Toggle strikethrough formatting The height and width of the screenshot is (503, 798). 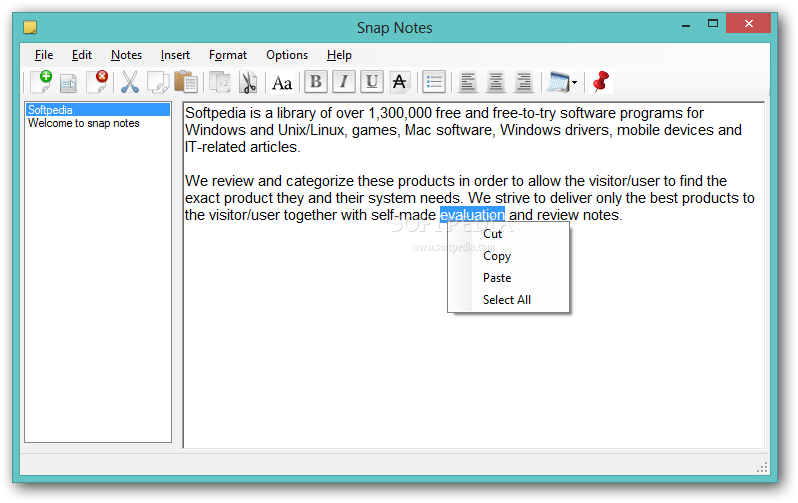(x=400, y=82)
